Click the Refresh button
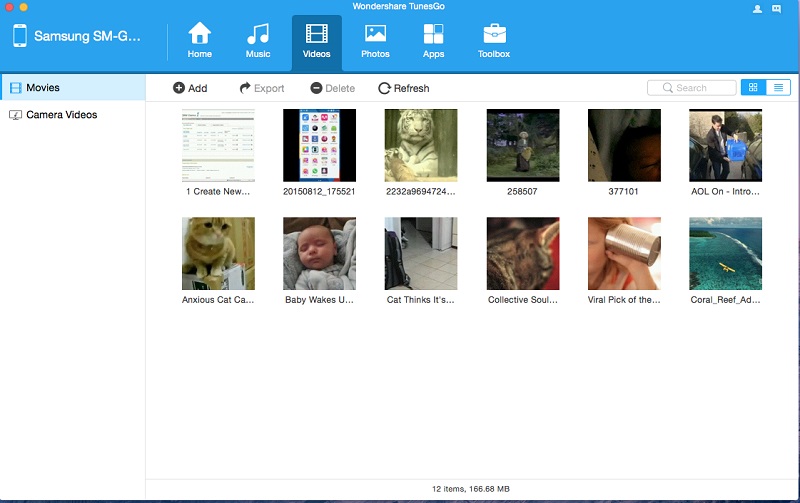This screenshot has width=800, height=503. pos(404,88)
